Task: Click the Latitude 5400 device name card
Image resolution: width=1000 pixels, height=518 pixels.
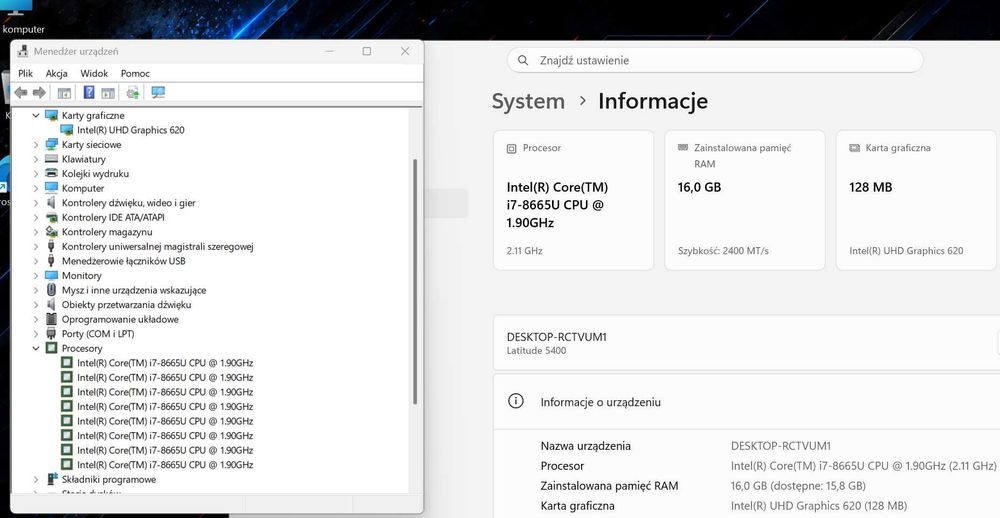Action: pos(746,343)
